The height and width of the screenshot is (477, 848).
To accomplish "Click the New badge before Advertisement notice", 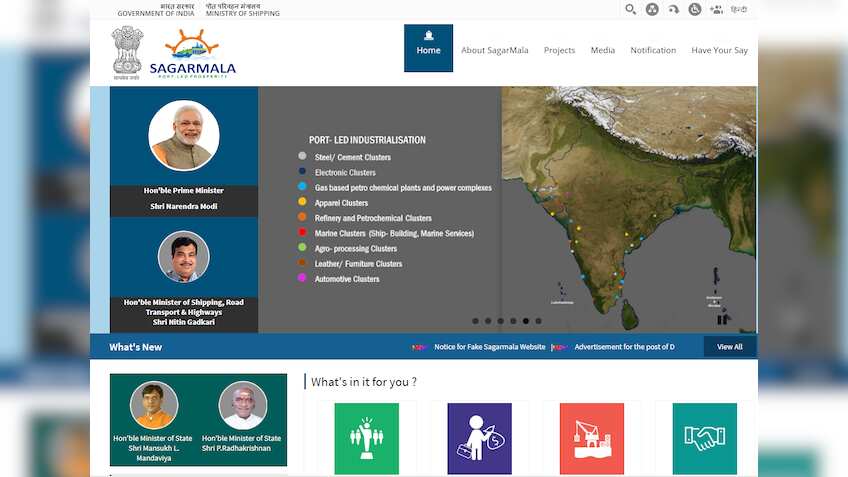I will coord(559,347).
